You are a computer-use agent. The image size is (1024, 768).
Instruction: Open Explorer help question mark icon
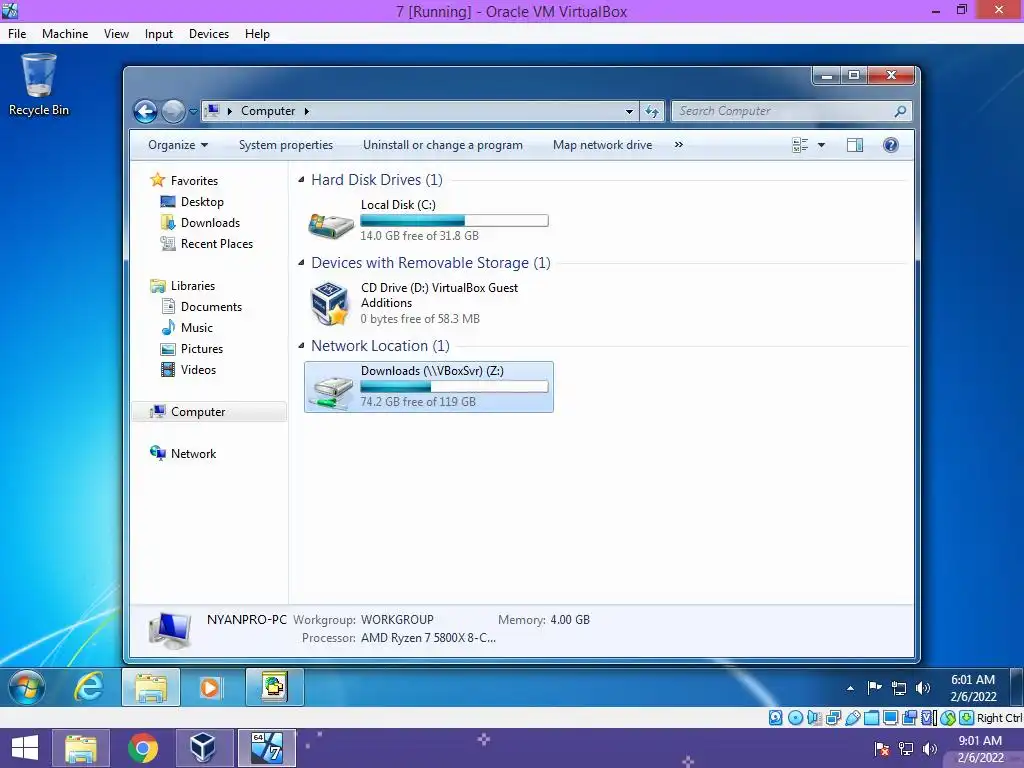click(x=890, y=145)
